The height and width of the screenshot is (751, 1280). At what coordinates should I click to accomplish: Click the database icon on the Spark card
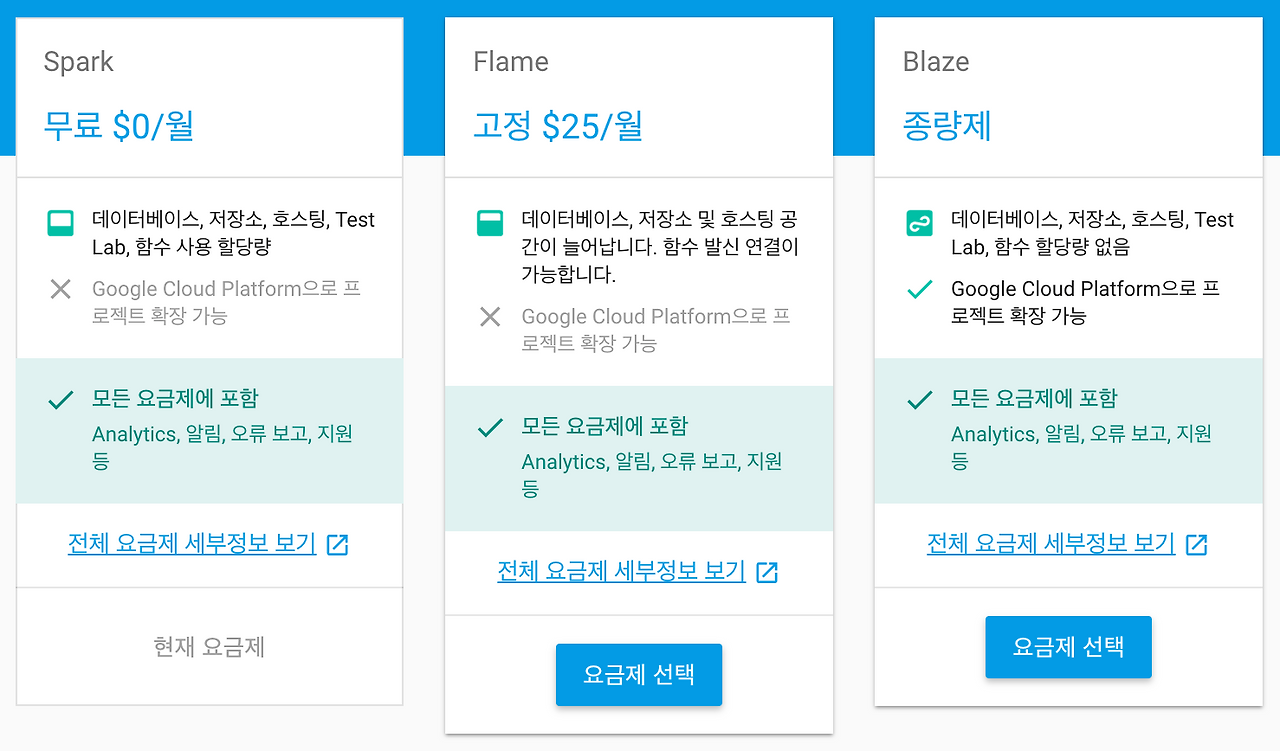(60, 220)
